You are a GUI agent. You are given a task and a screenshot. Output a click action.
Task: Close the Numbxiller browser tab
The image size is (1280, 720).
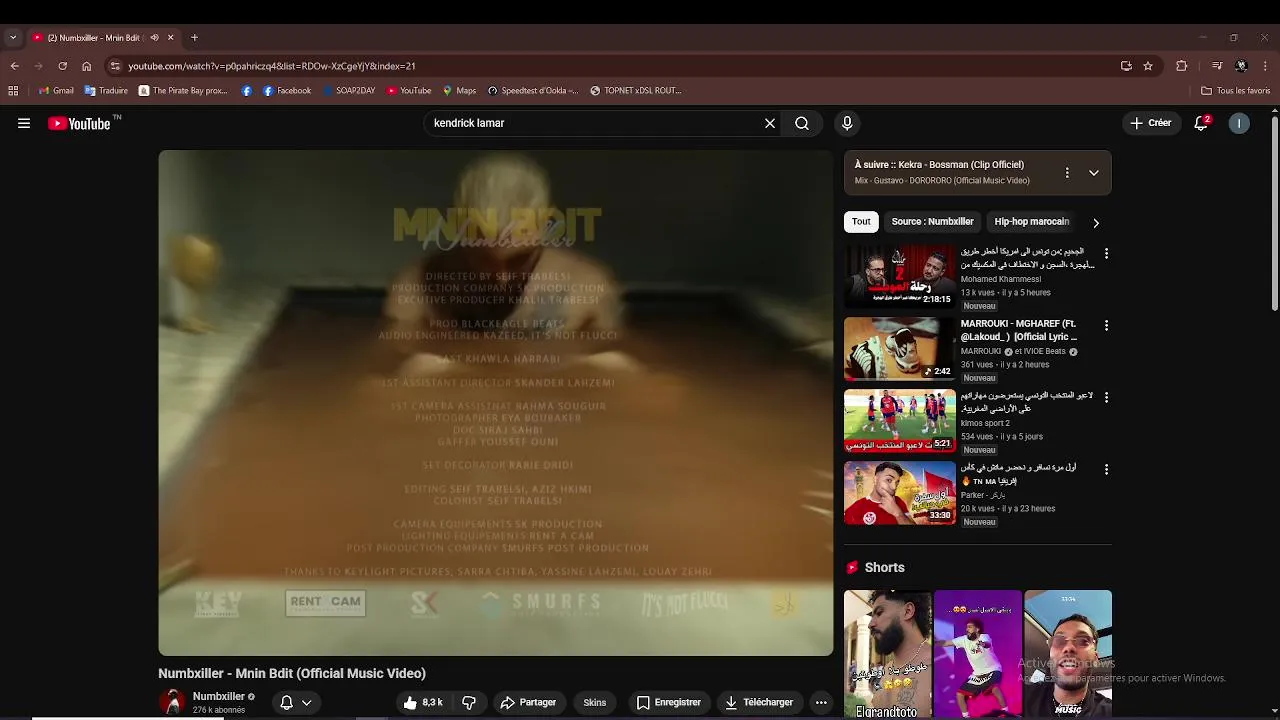(x=170, y=38)
